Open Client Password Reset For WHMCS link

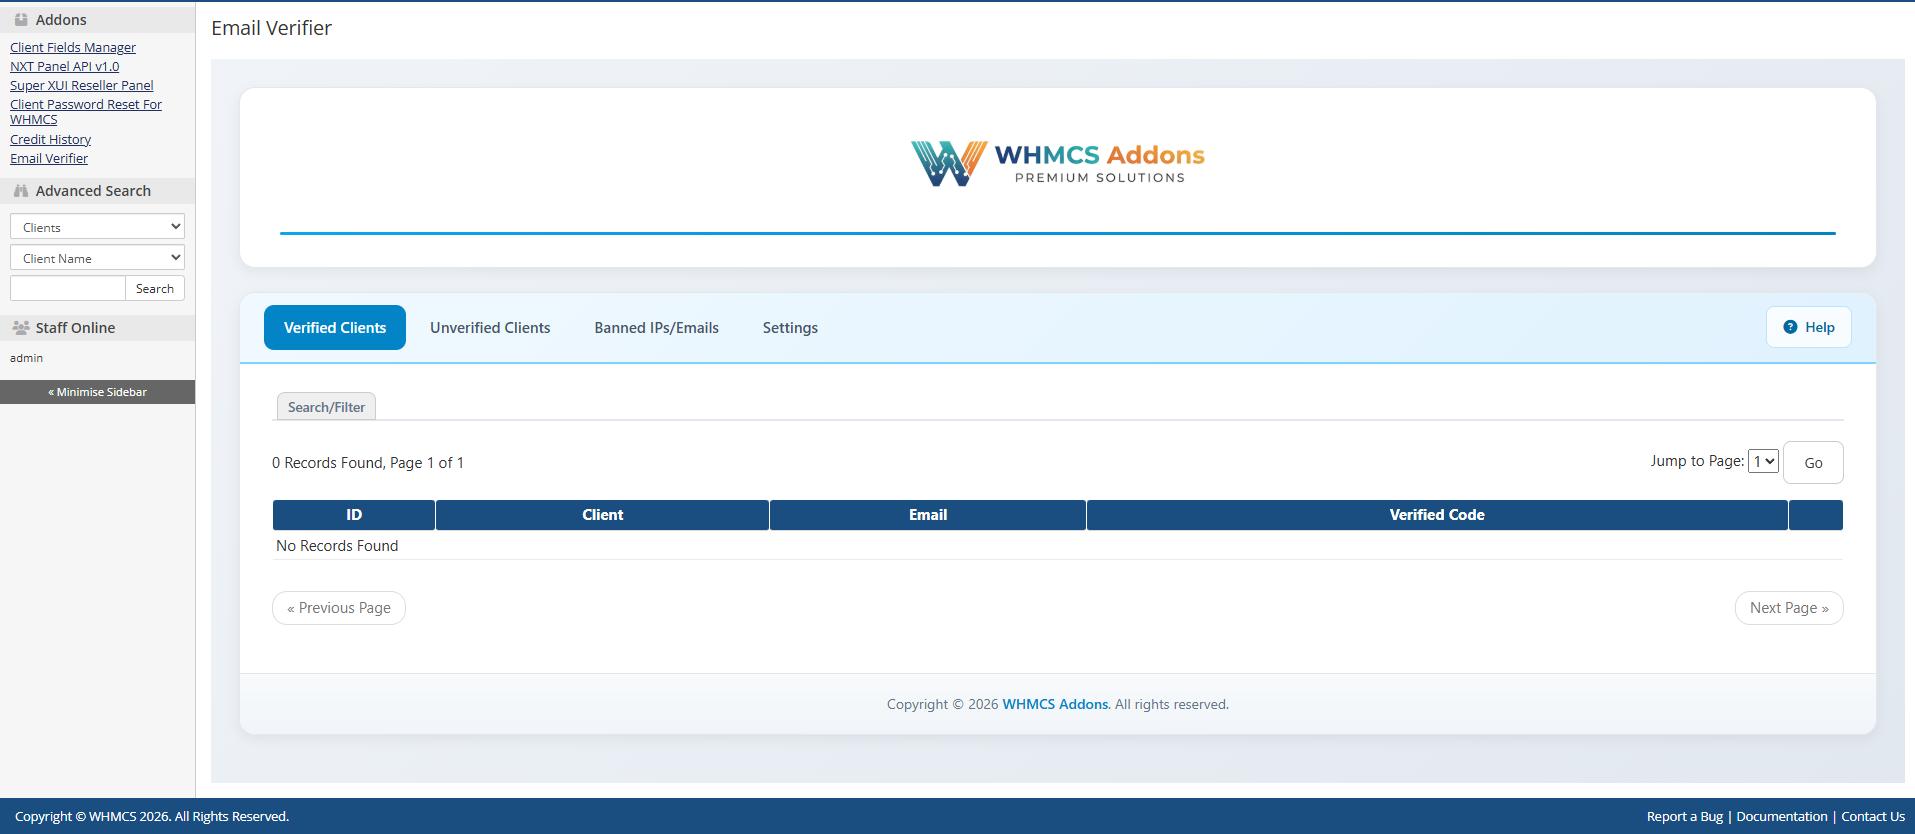pos(86,112)
